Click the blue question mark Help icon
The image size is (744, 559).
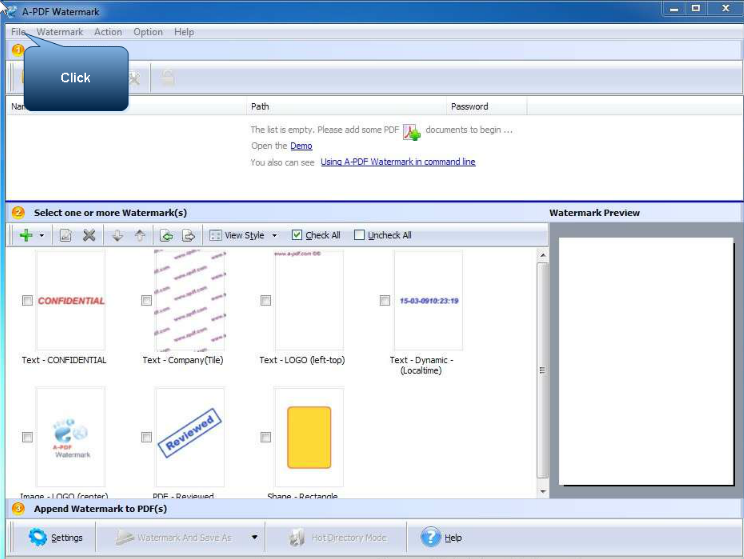[x=430, y=537]
